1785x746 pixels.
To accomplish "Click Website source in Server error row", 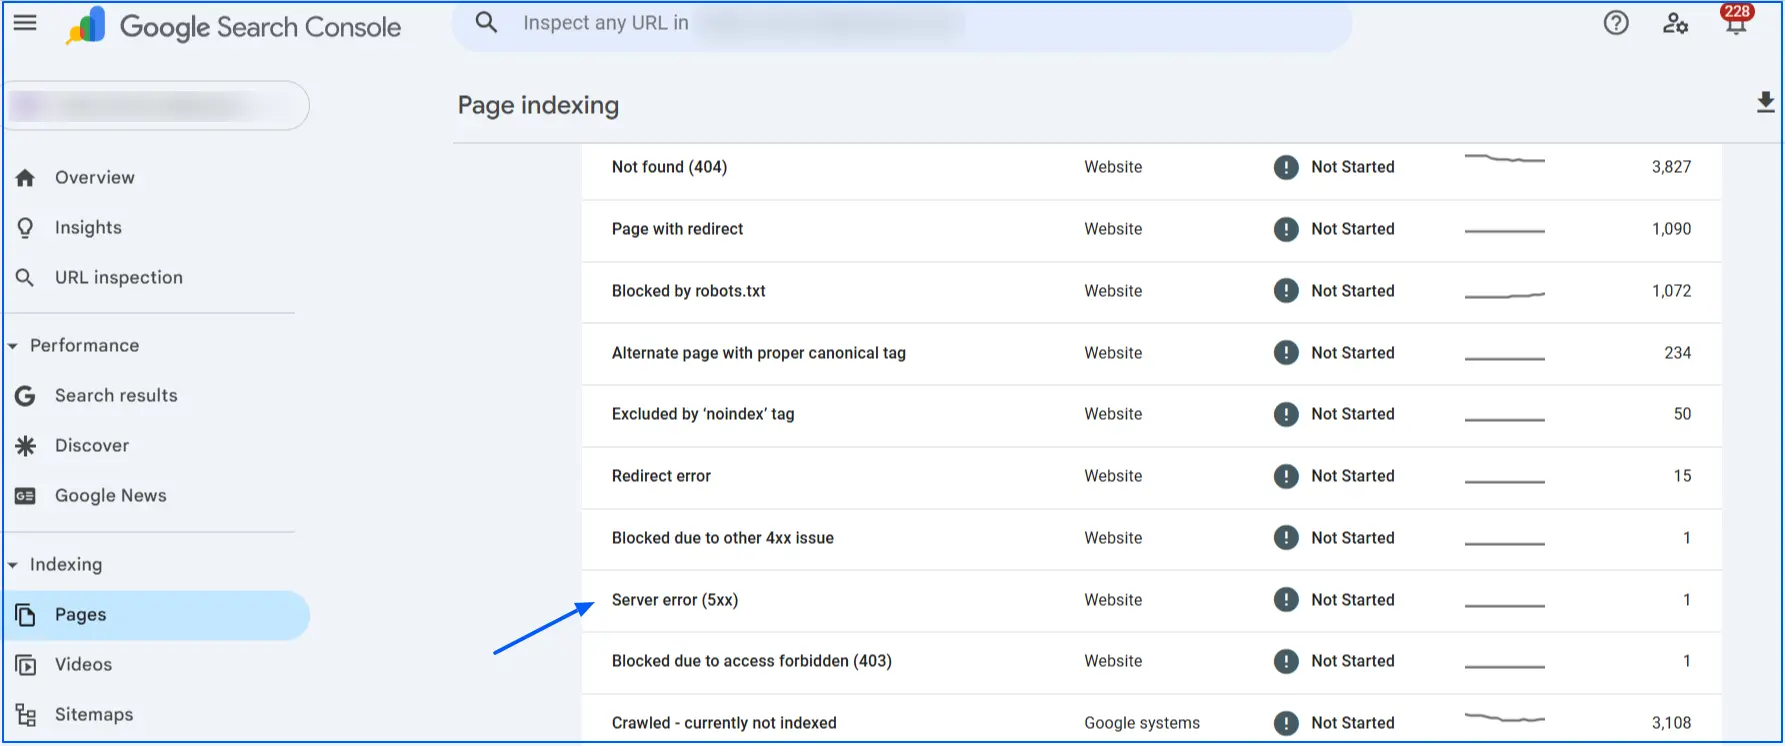I will coord(1113,600).
